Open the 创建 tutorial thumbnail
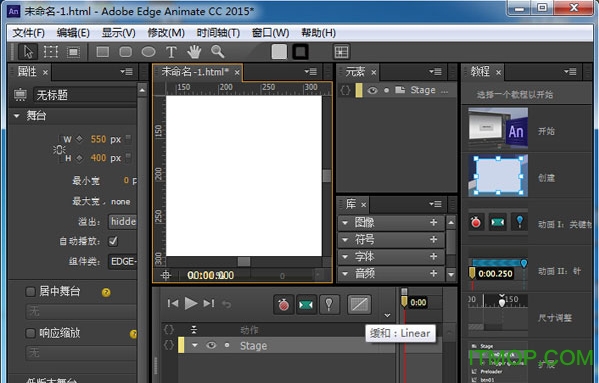The image size is (599, 383). click(x=498, y=176)
